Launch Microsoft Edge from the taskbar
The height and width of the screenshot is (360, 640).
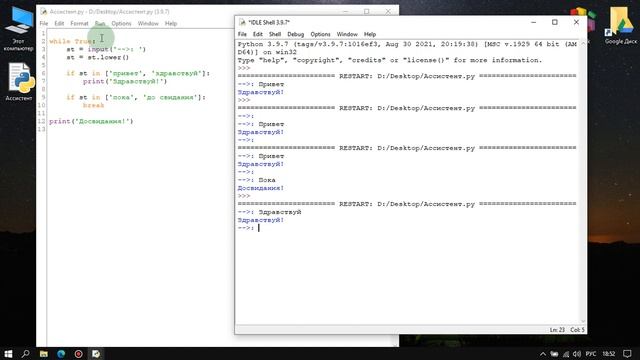click(x=61, y=353)
